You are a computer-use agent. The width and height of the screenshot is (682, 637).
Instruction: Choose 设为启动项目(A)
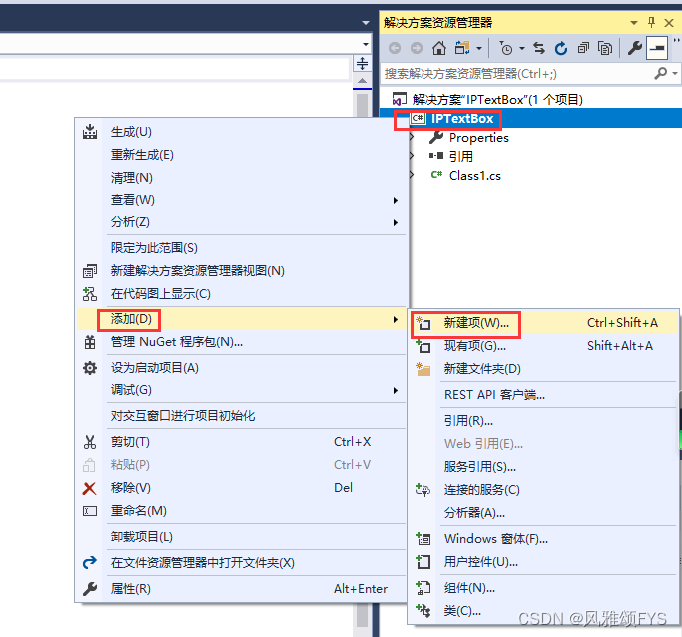tap(242, 368)
